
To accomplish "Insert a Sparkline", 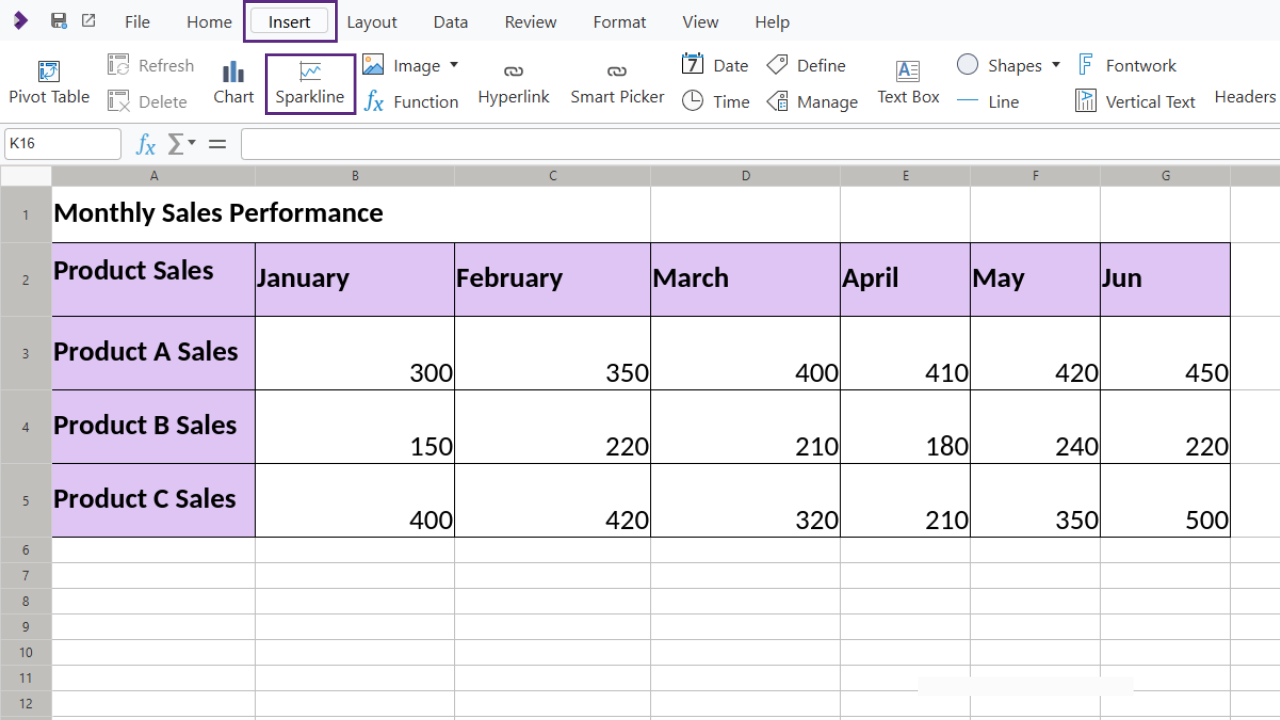I will pos(309,83).
